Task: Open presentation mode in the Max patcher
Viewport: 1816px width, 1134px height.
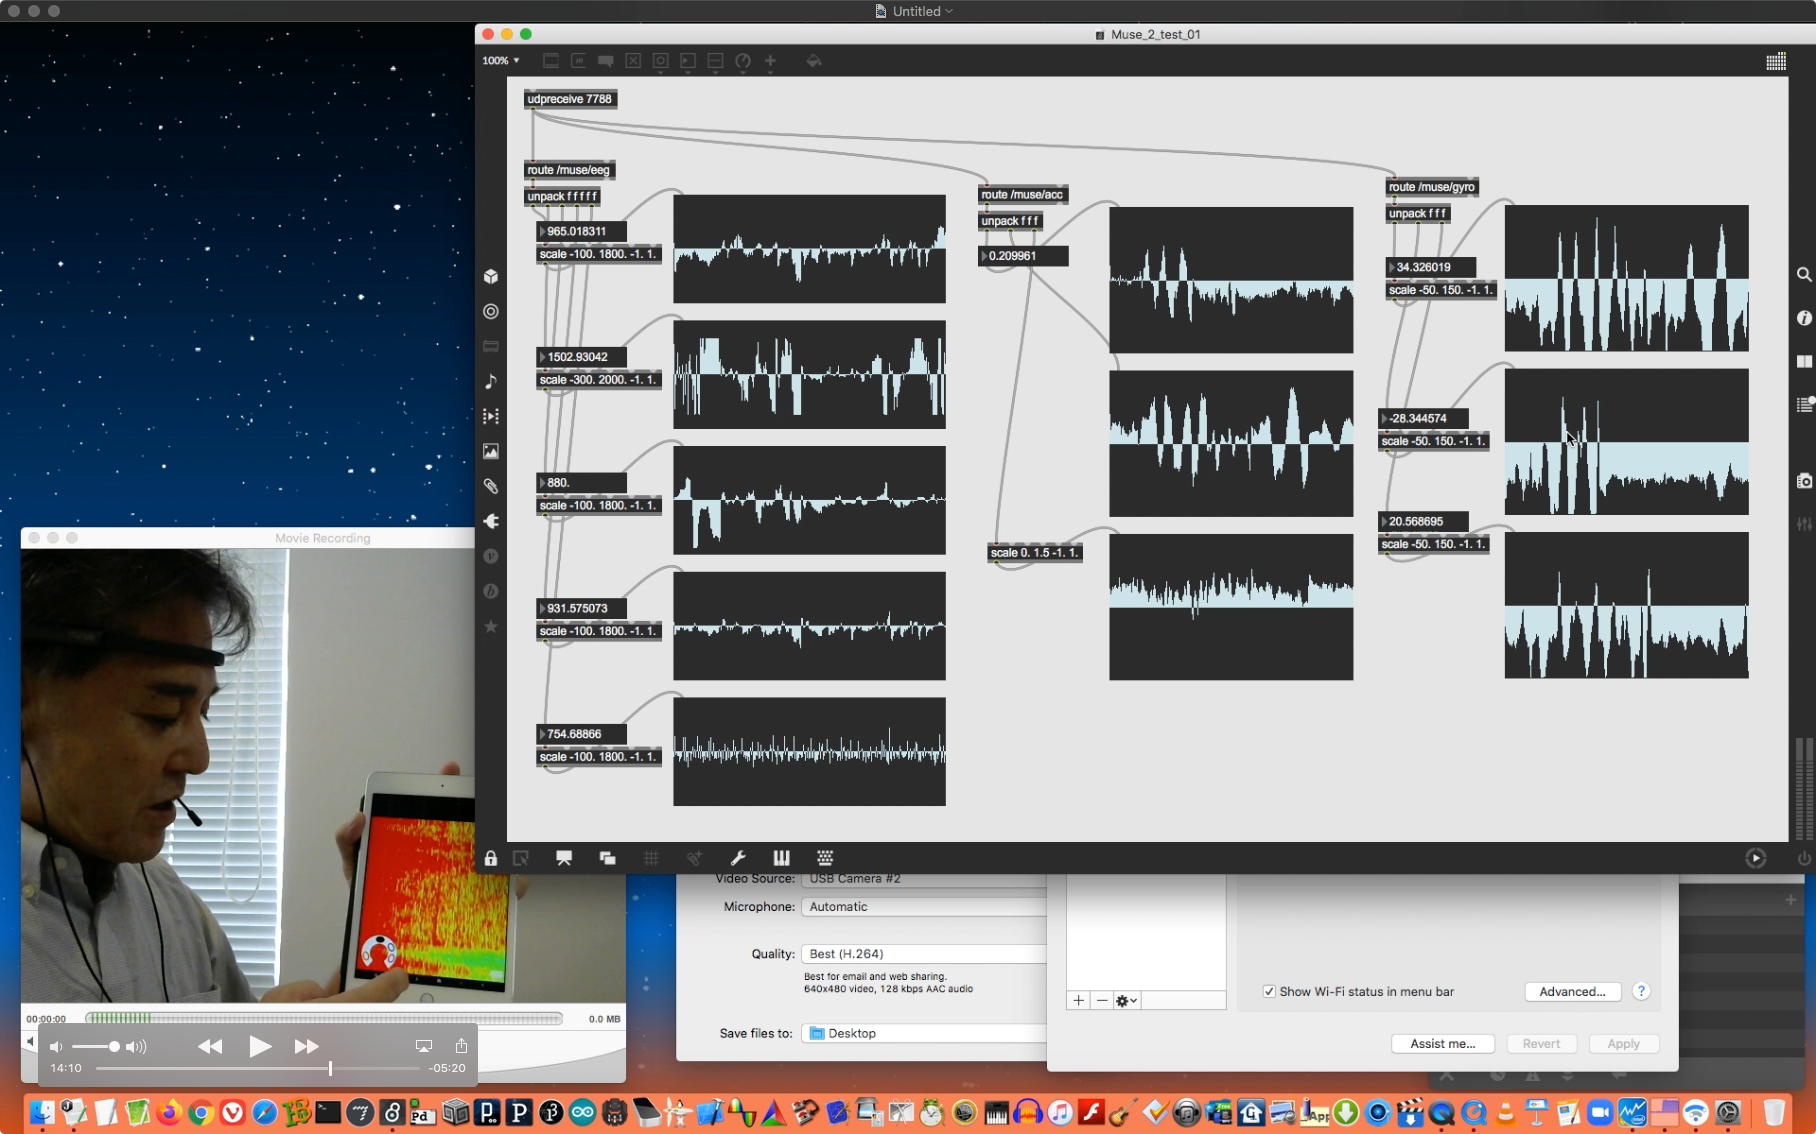Action: coord(564,858)
